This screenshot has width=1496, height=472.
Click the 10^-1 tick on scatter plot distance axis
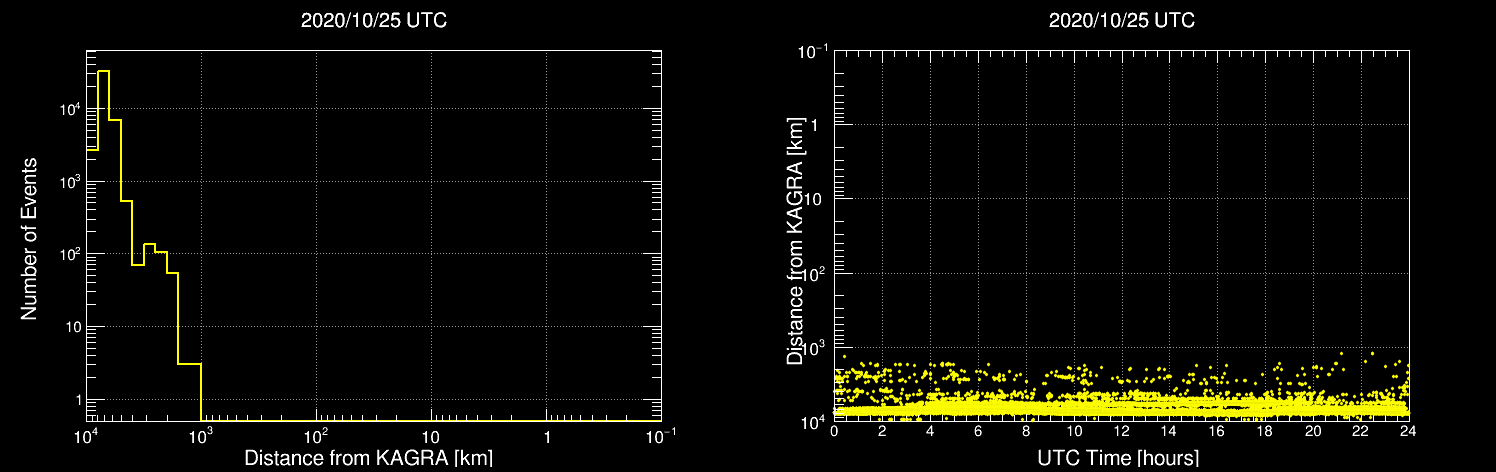pyautogui.click(x=813, y=49)
